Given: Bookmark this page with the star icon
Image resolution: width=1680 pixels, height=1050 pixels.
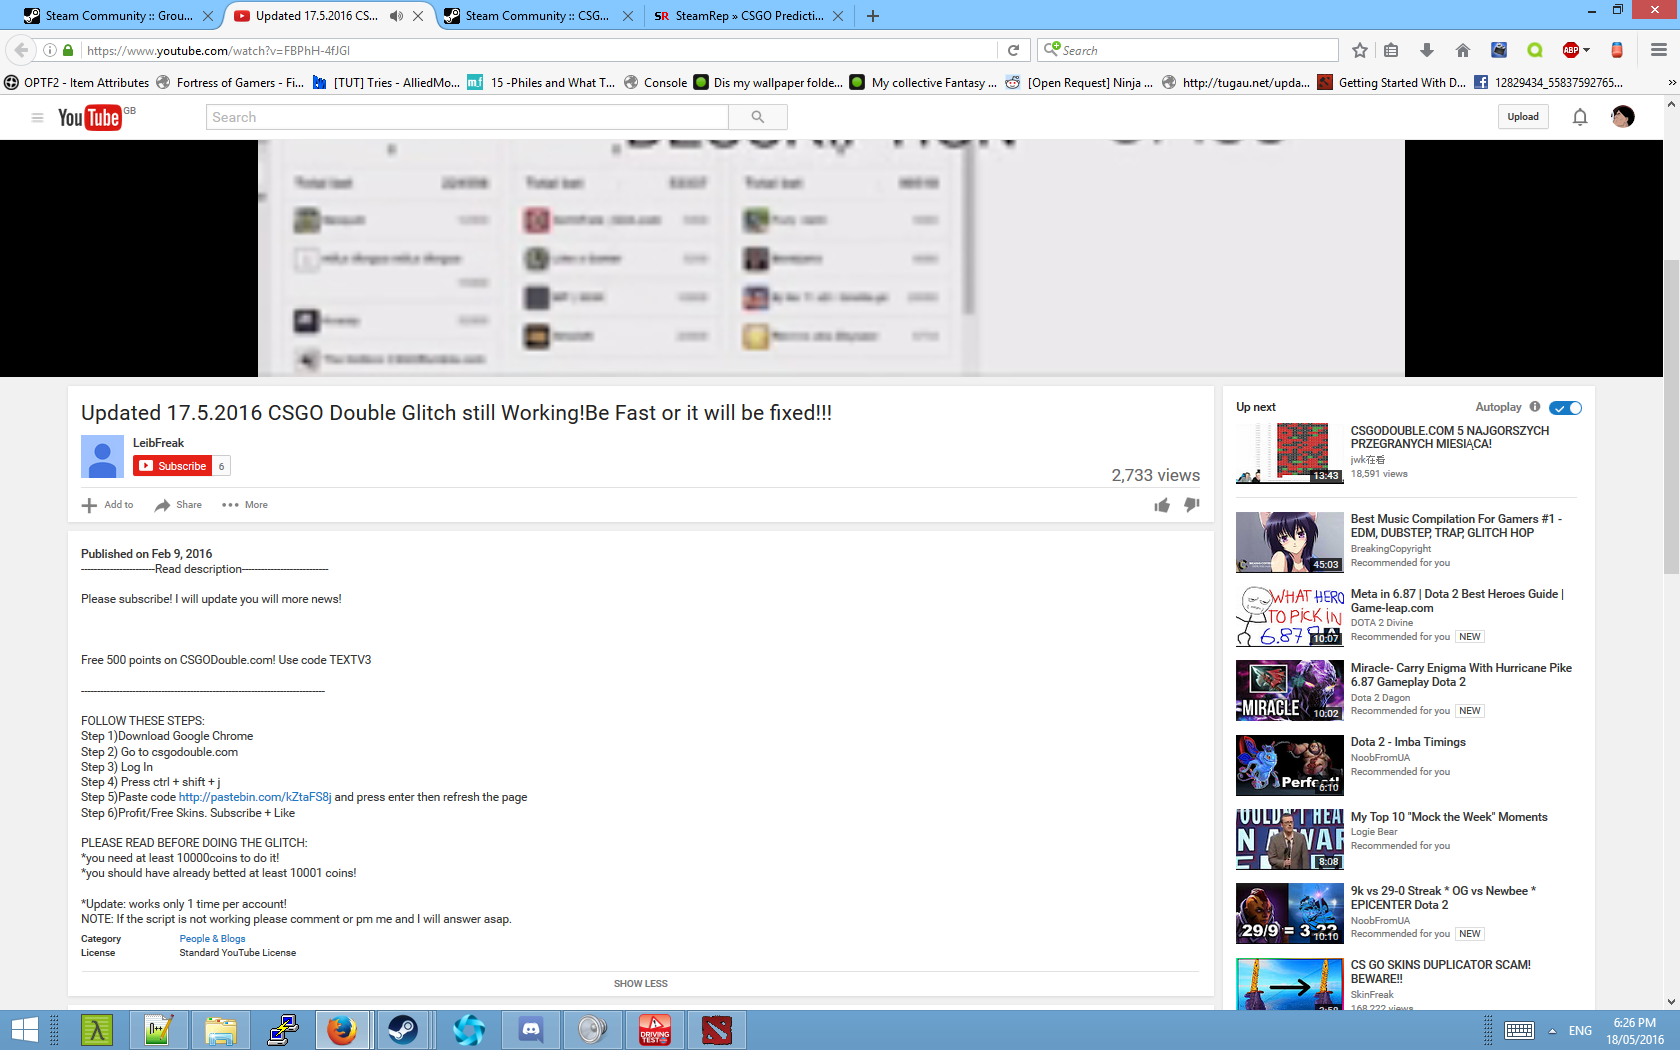Looking at the screenshot, I should [1359, 50].
